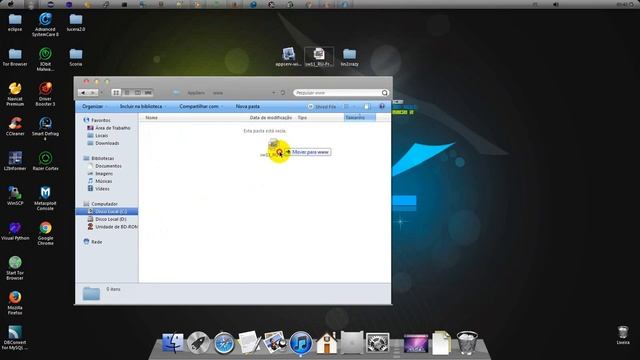
Task: Open the Mac Pro computer dock icon
Action: [352, 342]
